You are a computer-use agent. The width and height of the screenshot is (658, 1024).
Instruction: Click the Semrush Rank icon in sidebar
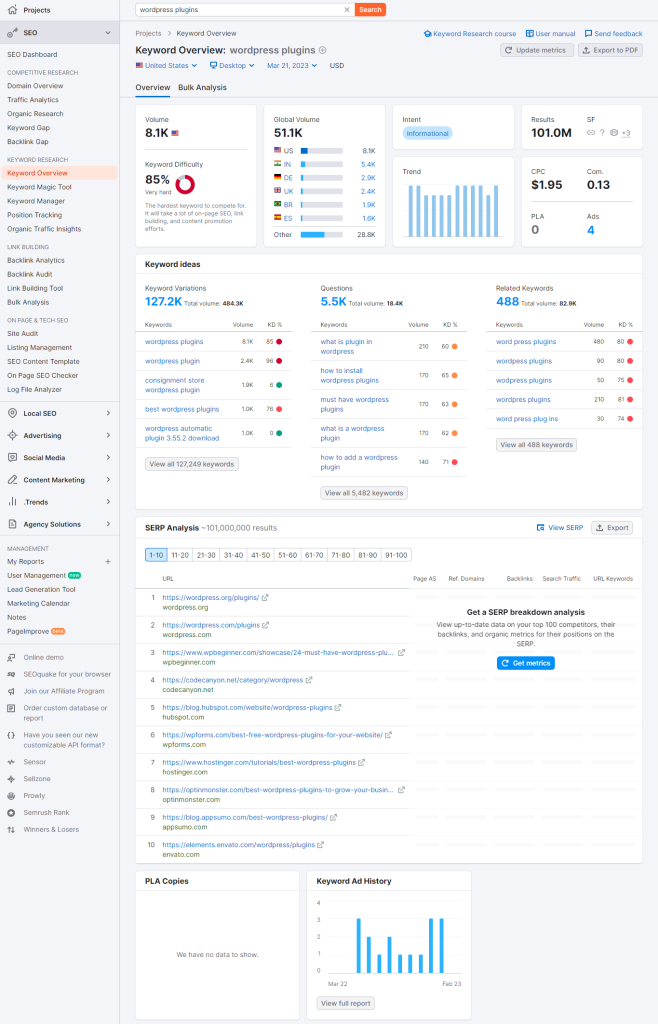point(12,813)
